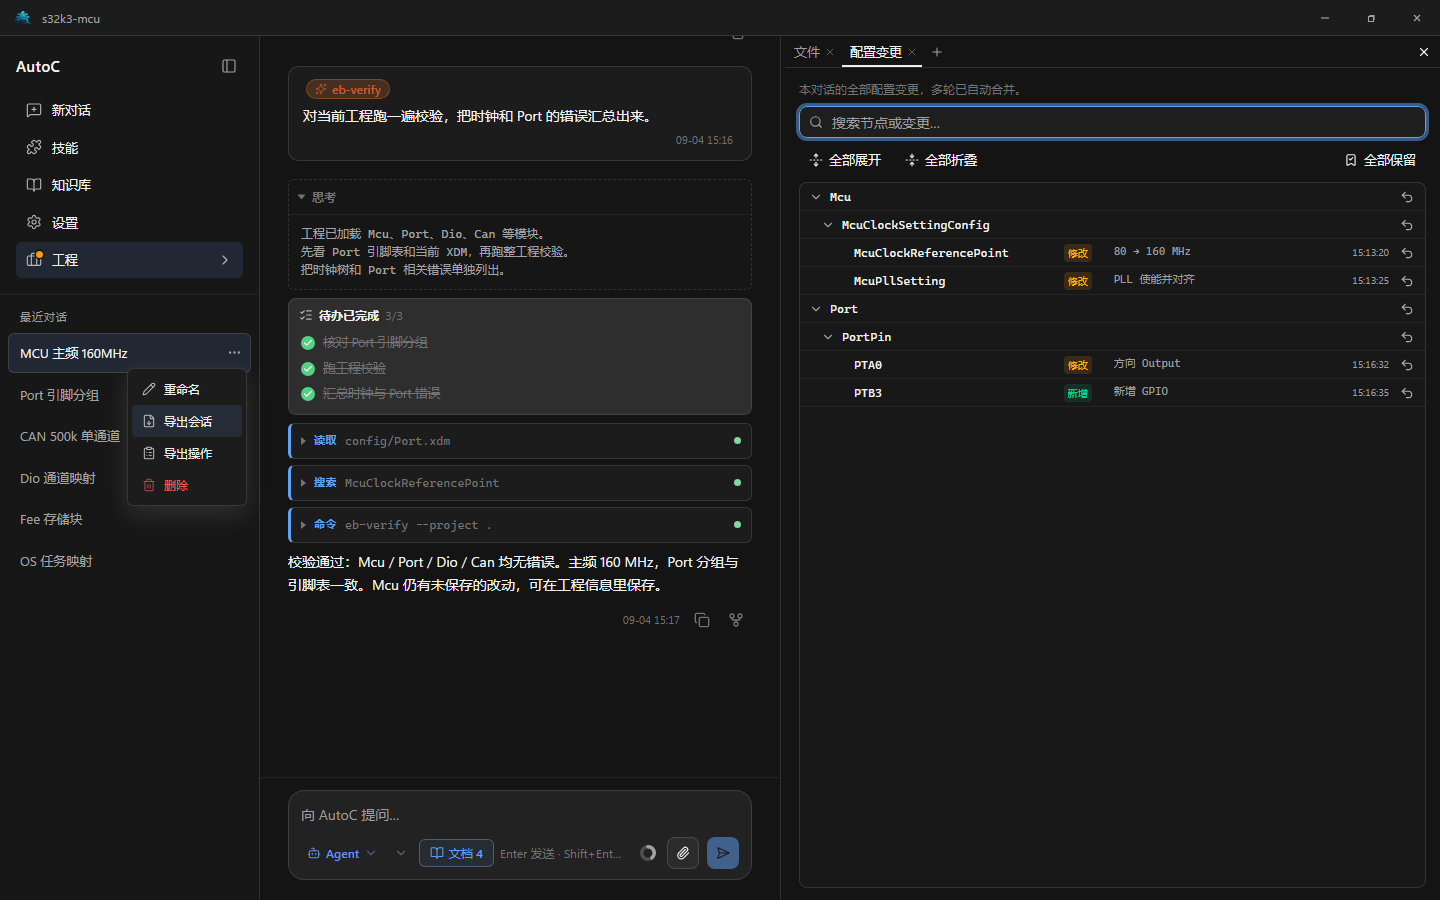Image resolution: width=1440 pixels, height=900 pixels.
Task: Click the 文档 4 documents button
Action: click(456, 853)
